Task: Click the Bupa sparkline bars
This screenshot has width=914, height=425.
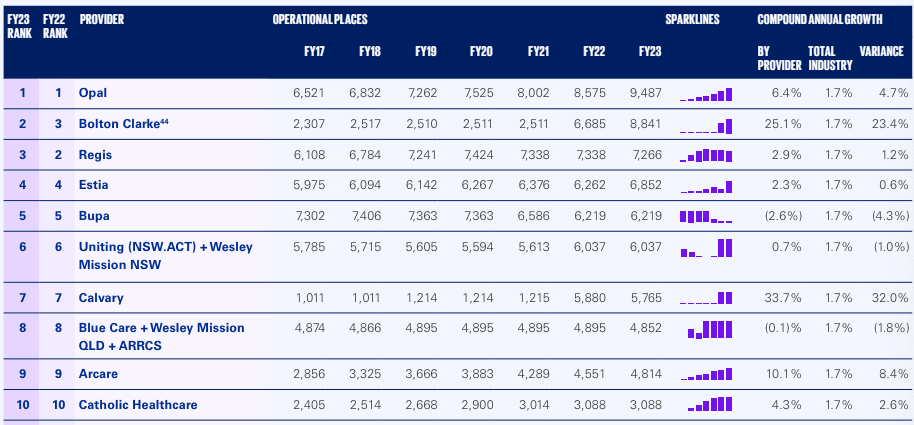Action: coord(706,217)
